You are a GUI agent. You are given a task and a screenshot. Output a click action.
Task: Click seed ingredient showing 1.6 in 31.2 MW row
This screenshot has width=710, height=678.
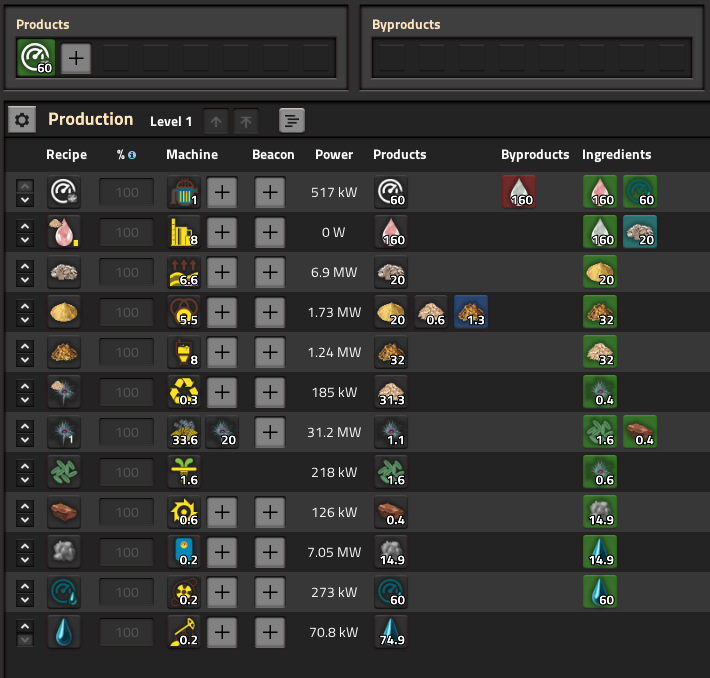click(600, 432)
